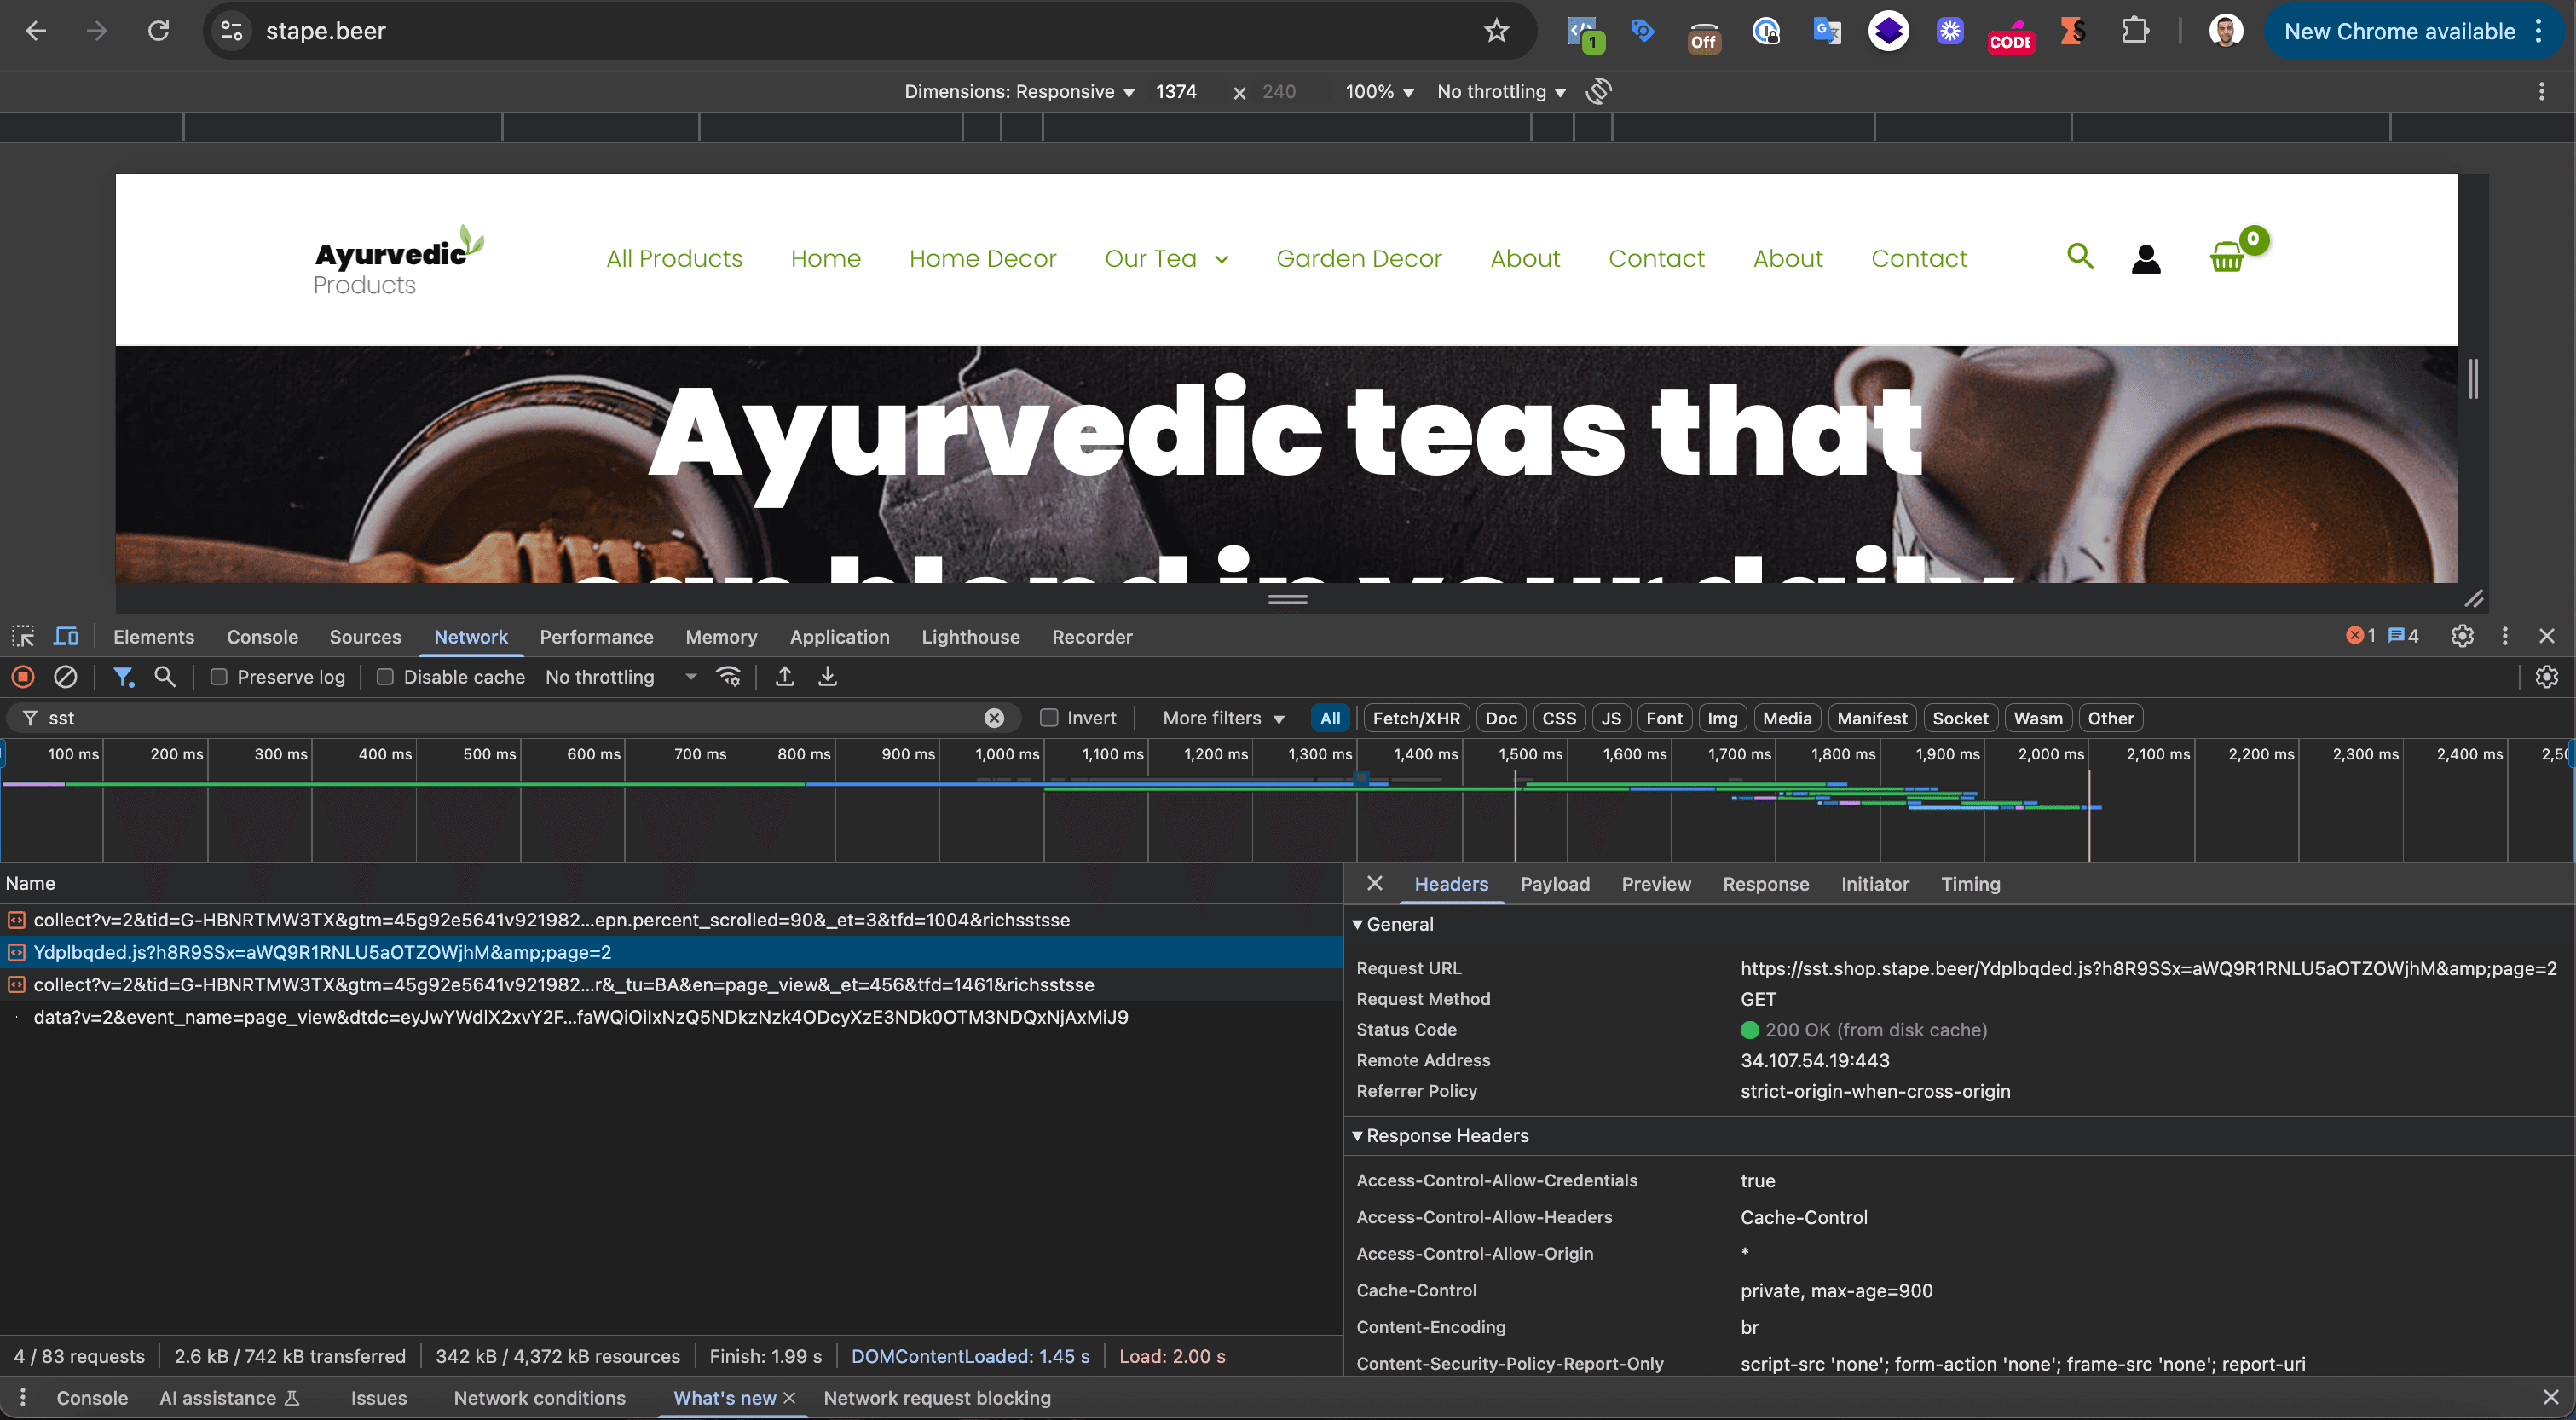Image resolution: width=2576 pixels, height=1420 pixels.
Task: Import HAR file upload icon
Action: 785,677
